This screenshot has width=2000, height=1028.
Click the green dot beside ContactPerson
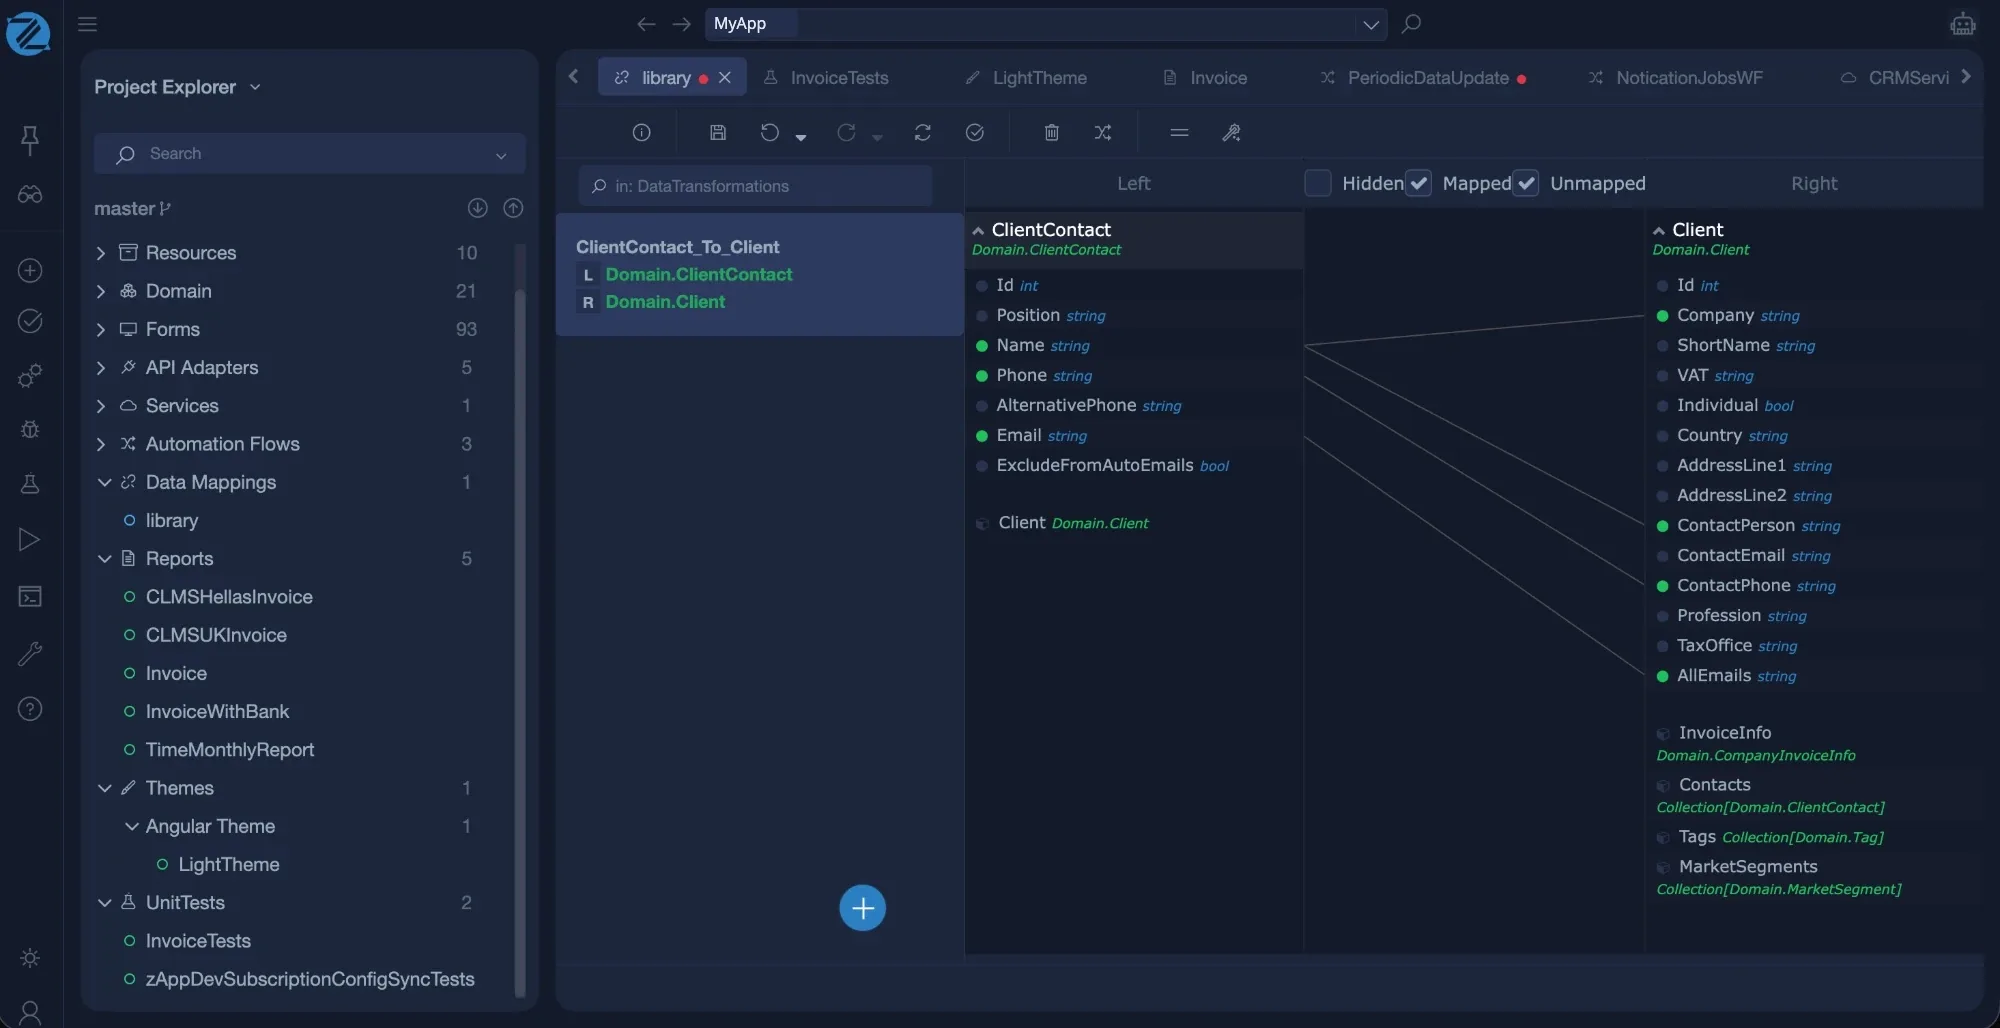(1662, 526)
